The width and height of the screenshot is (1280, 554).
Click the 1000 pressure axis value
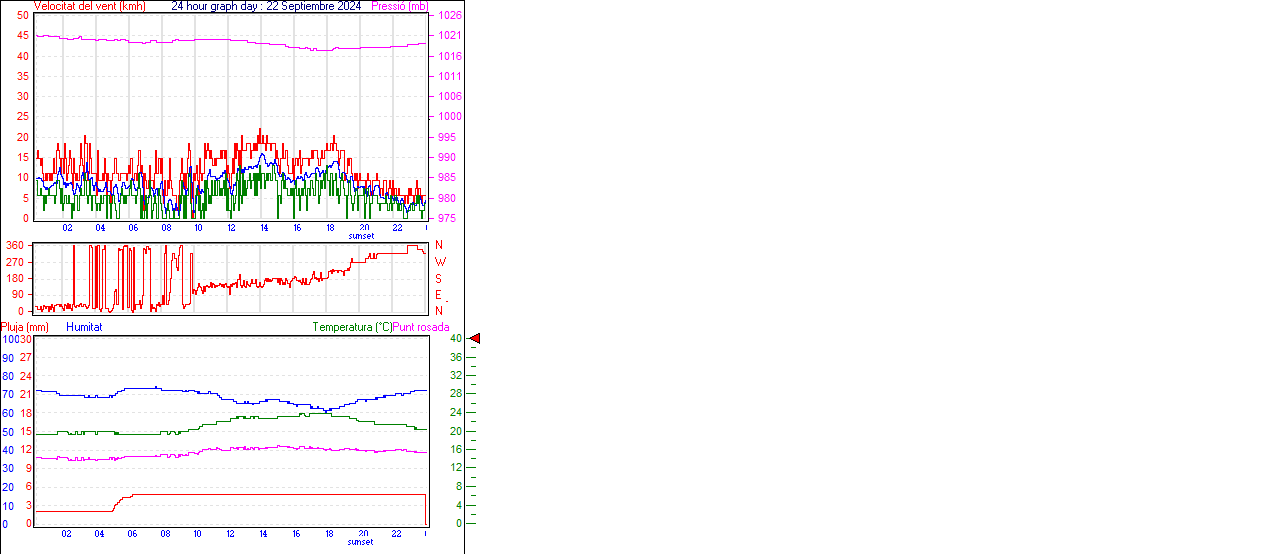click(x=450, y=117)
